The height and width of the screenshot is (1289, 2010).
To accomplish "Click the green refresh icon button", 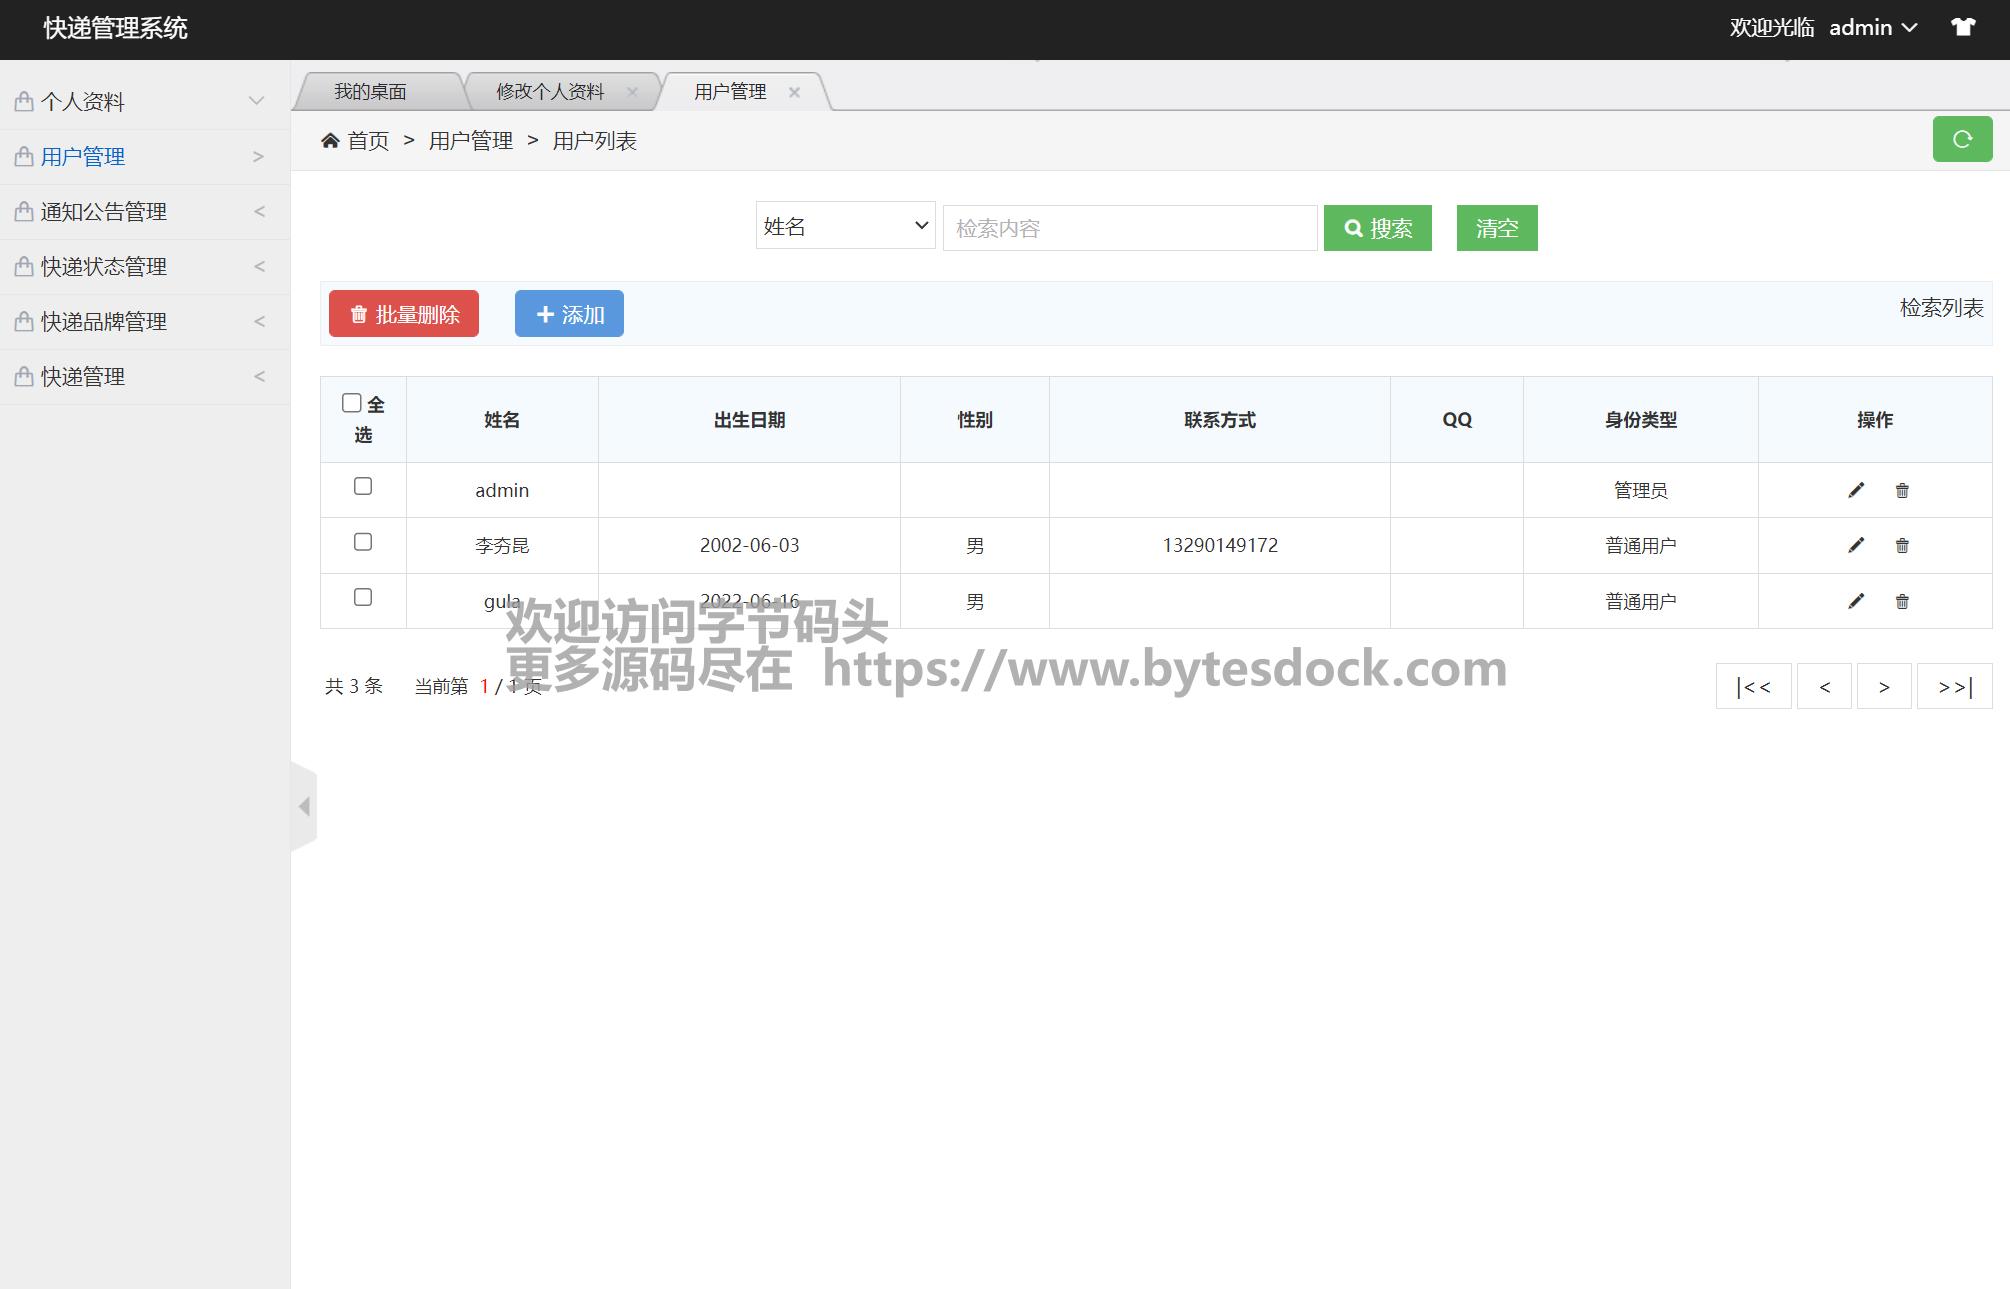I will tap(1962, 139).
